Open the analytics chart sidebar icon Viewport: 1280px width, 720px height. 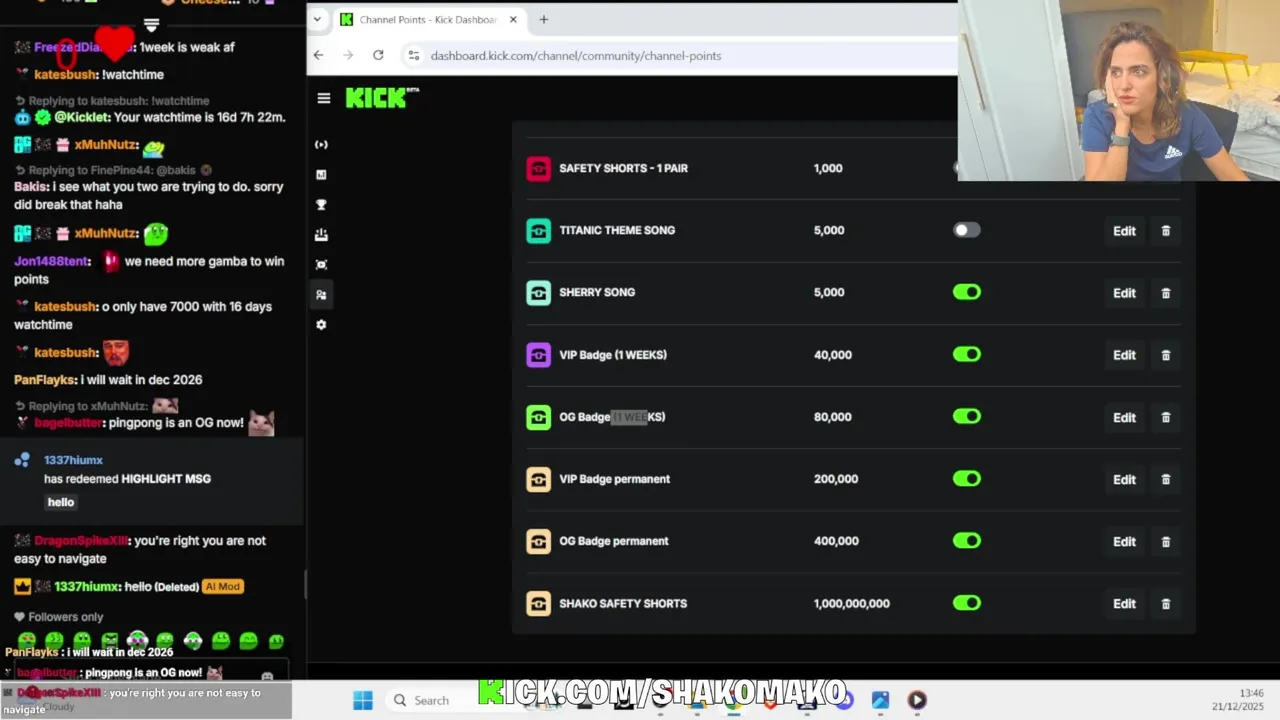pyautogui.click(x=321, y=174)
